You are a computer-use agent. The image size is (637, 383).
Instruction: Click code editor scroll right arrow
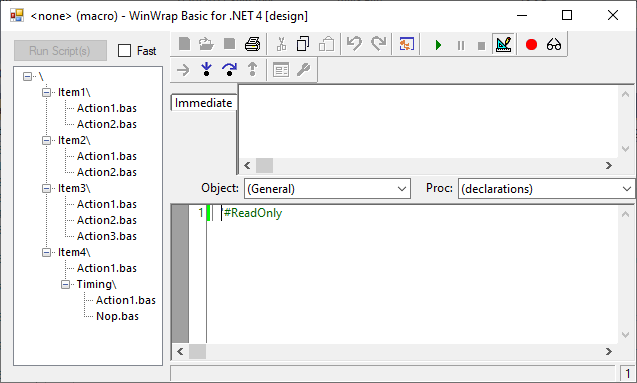point(608,351)
